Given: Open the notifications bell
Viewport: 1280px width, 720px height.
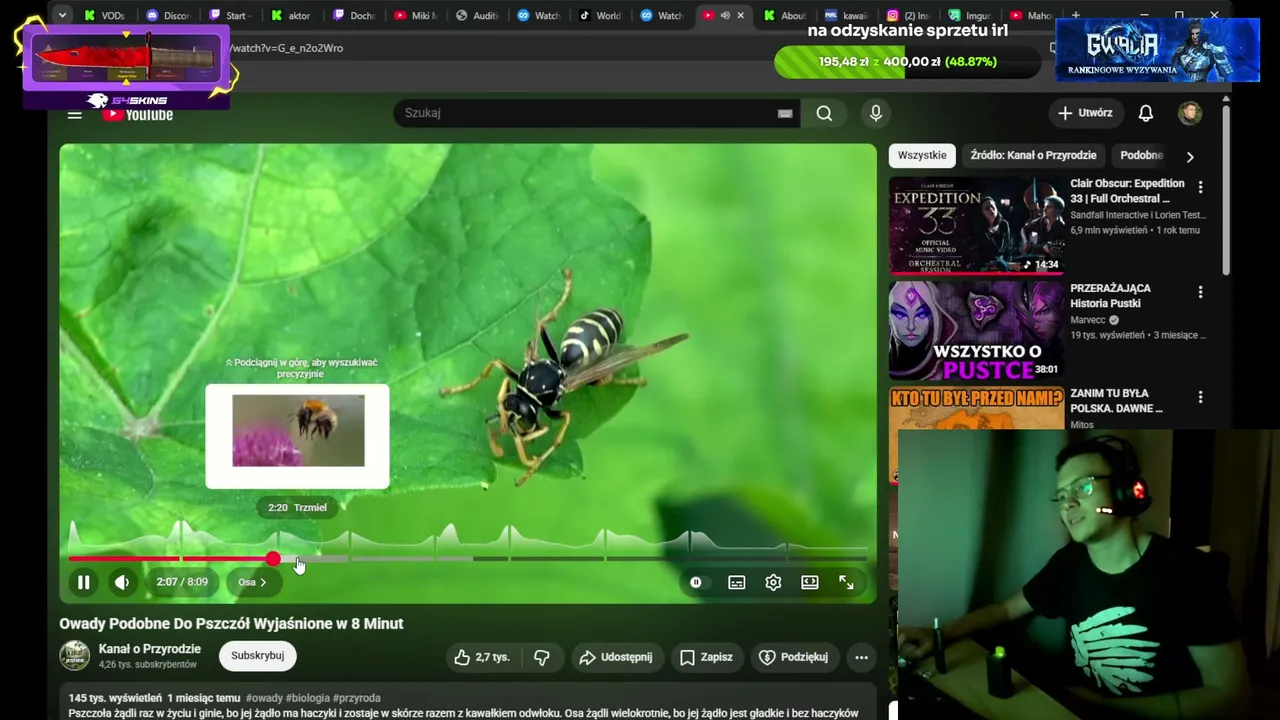Looking at the screenshot, I should click(x=1146, y=113).
